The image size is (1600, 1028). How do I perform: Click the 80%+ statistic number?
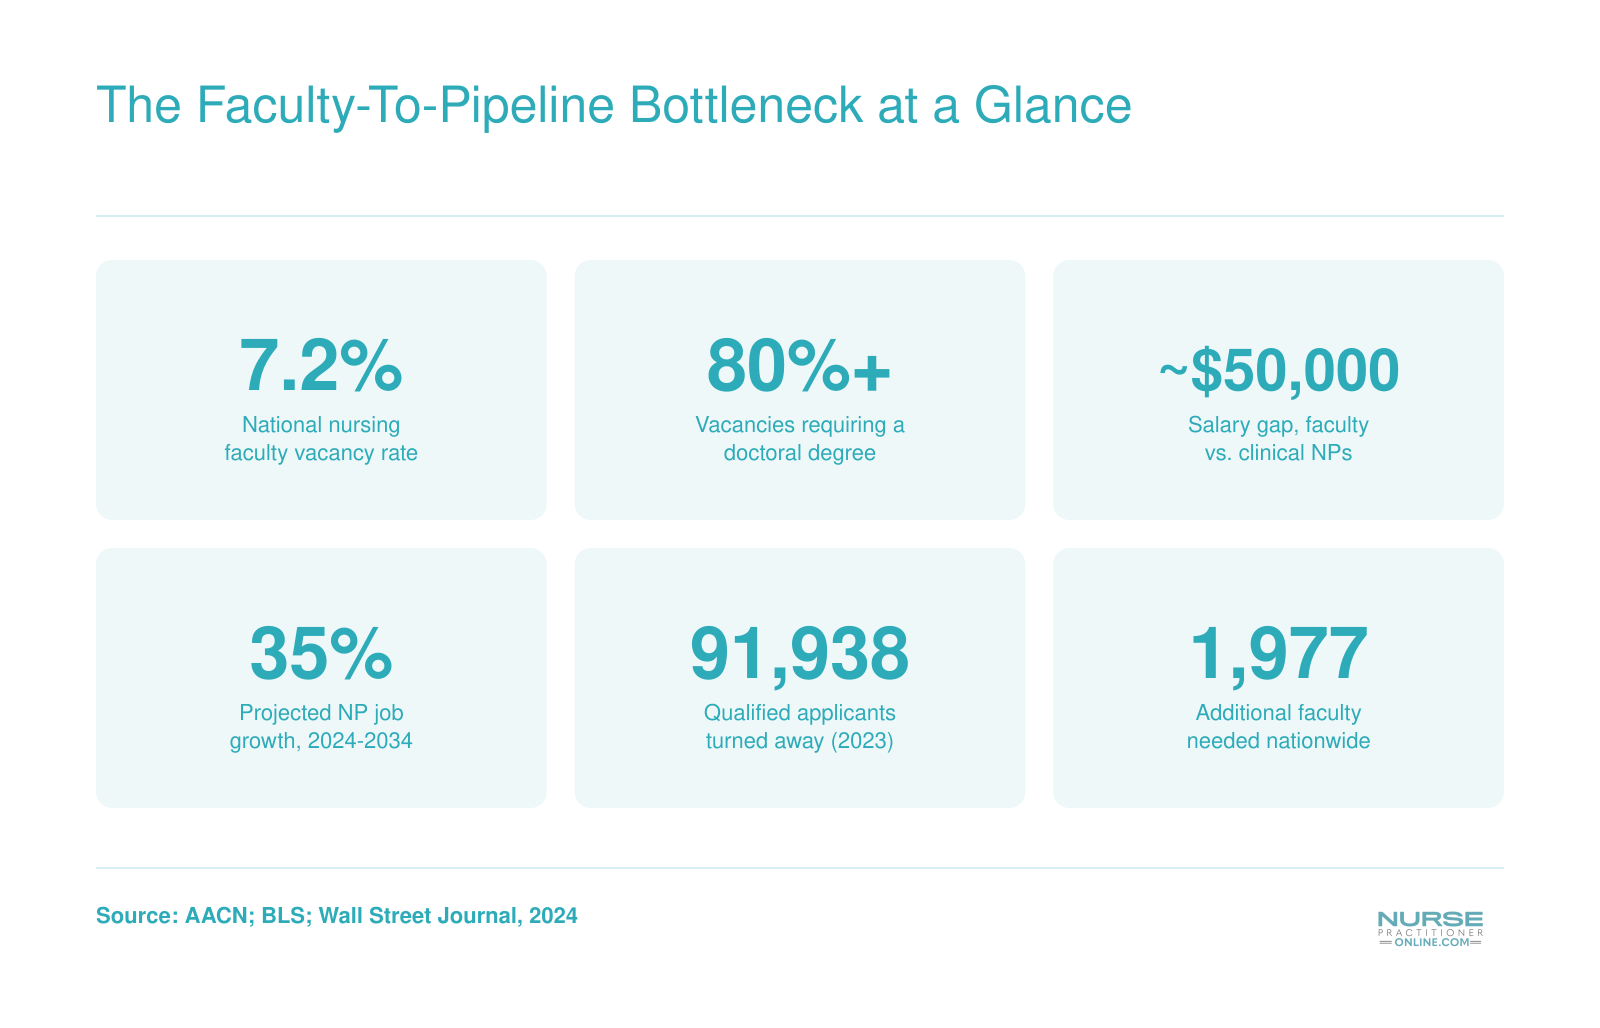point(799,366)
